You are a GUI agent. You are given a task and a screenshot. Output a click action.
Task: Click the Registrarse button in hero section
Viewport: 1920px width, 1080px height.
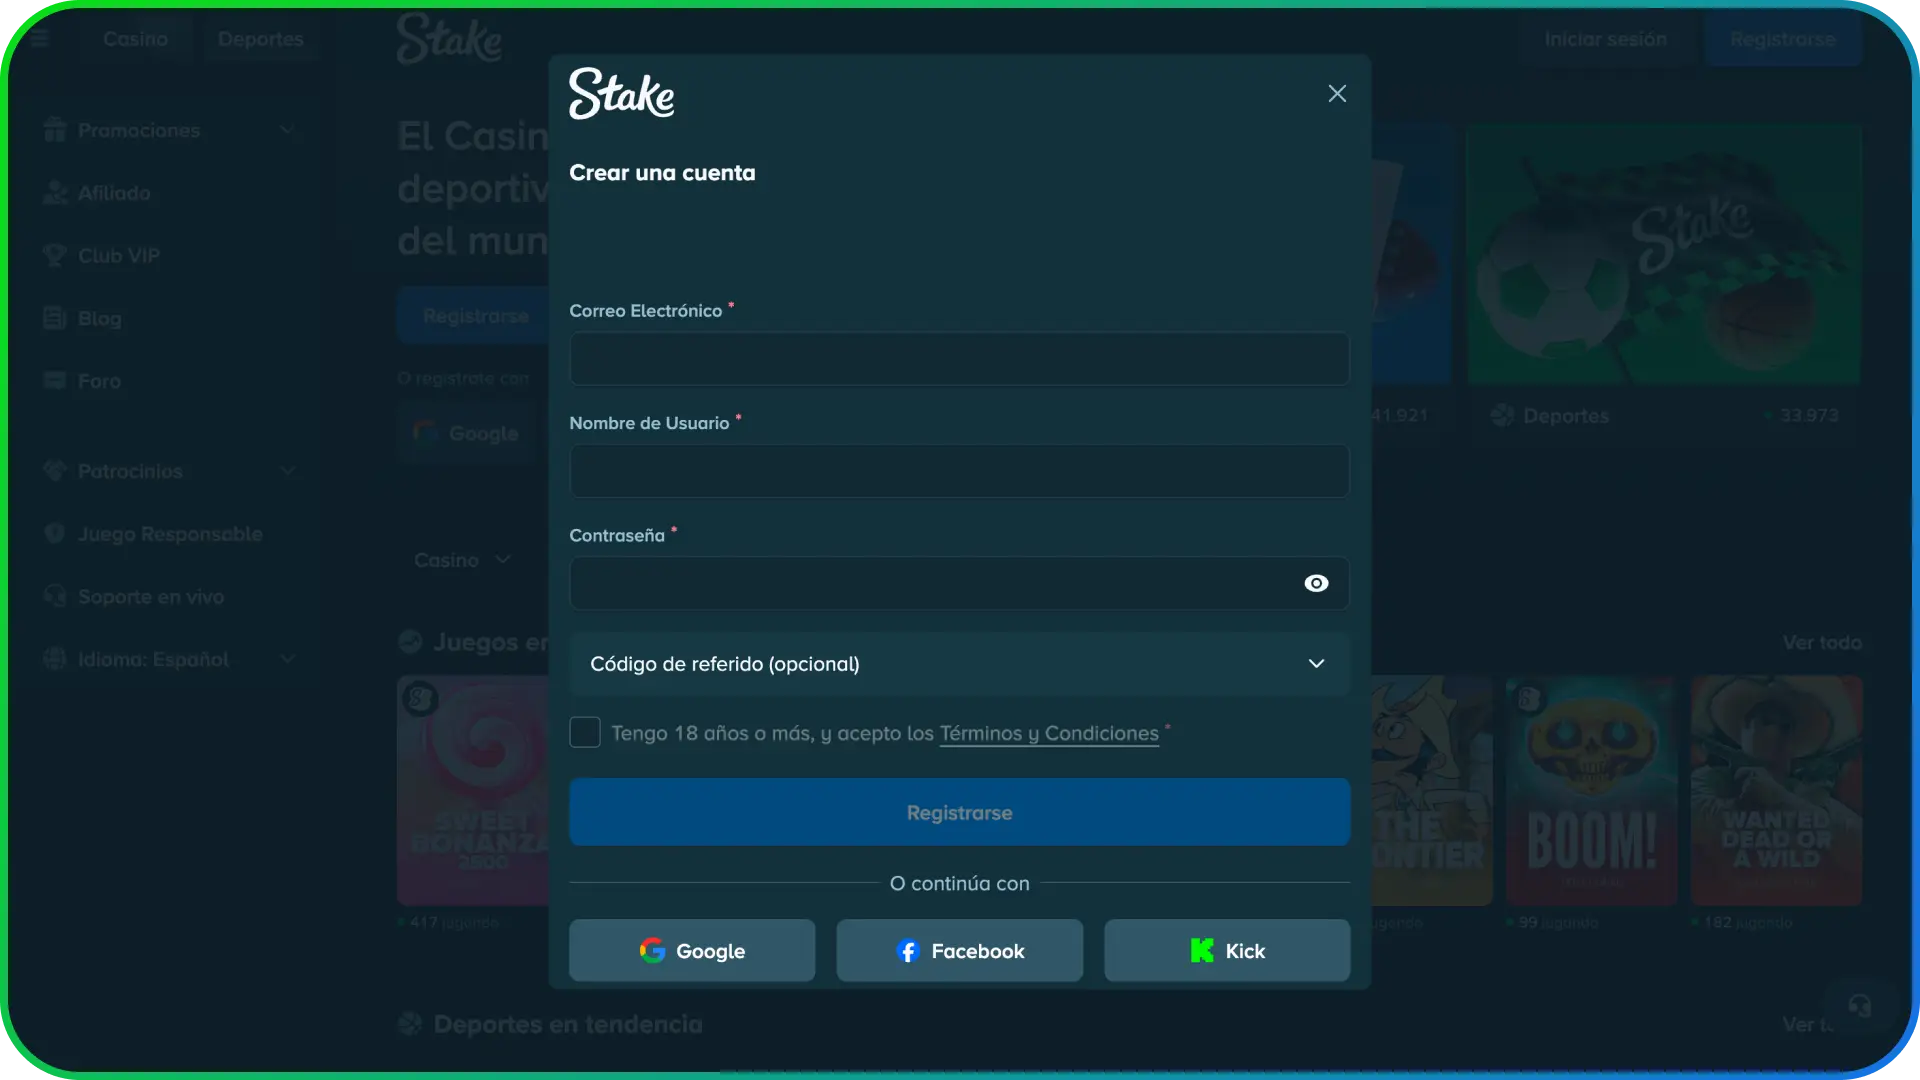(x=474, y=316)
